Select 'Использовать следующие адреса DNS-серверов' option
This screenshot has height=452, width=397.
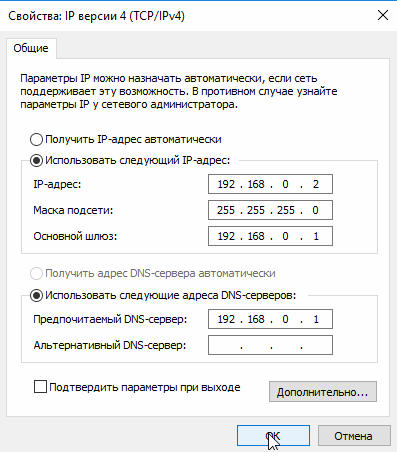[36, 295]
